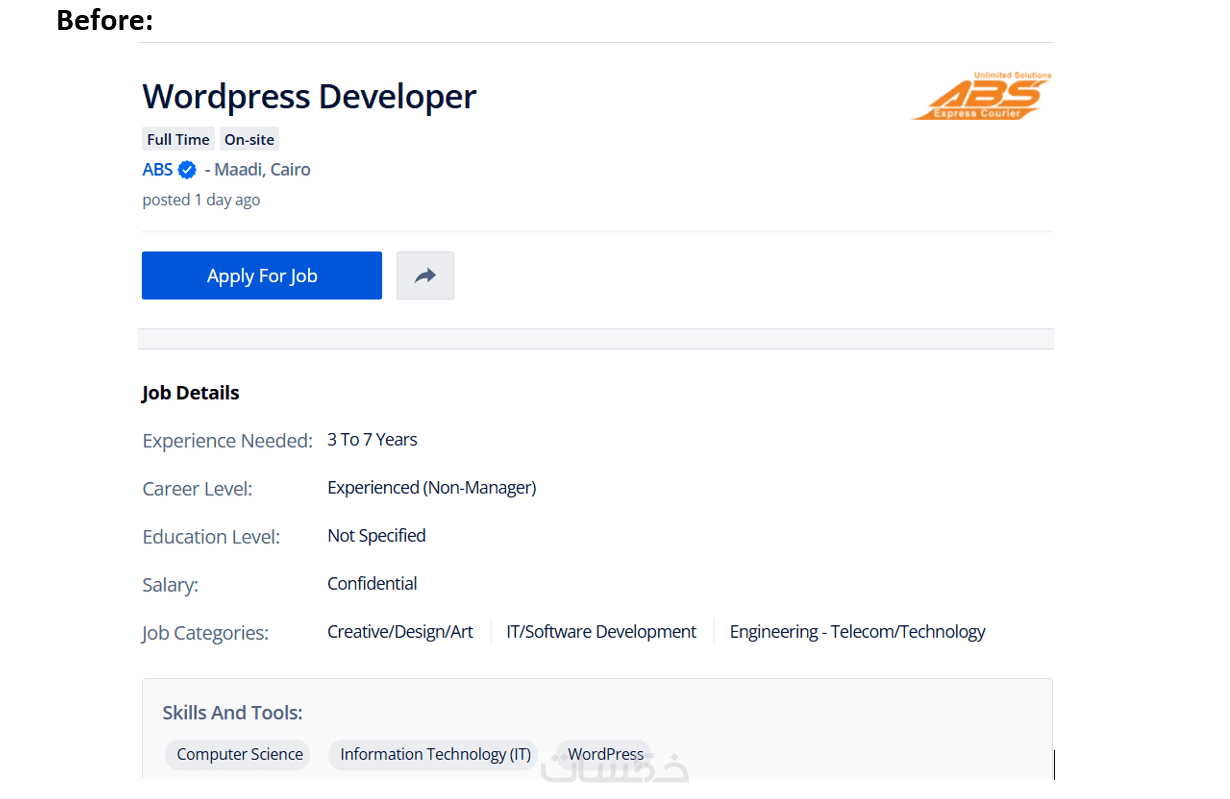This screenshot has width=1230, height=799.
Task: Open the ABS Express Courier logo
Action: click(982, 96)
